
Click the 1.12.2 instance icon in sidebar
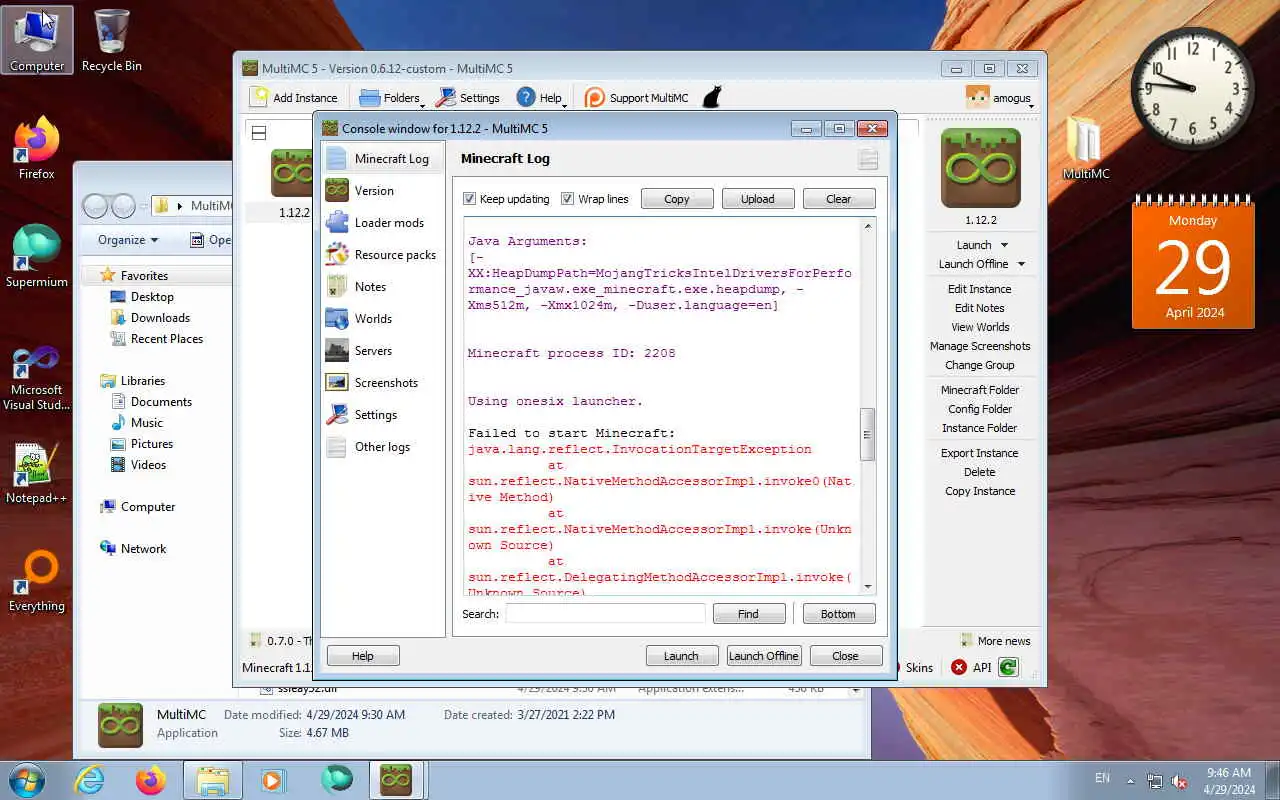pos(980,167)
